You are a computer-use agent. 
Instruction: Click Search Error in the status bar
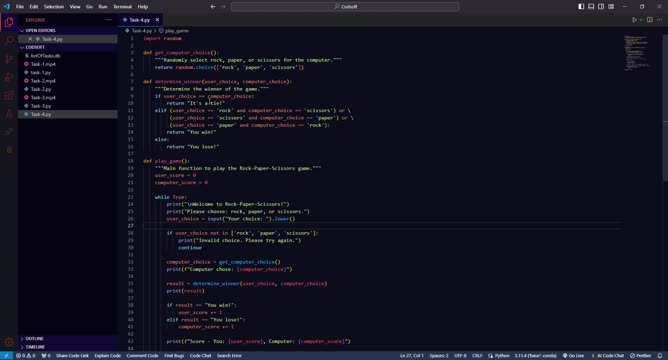click(229, 356)
